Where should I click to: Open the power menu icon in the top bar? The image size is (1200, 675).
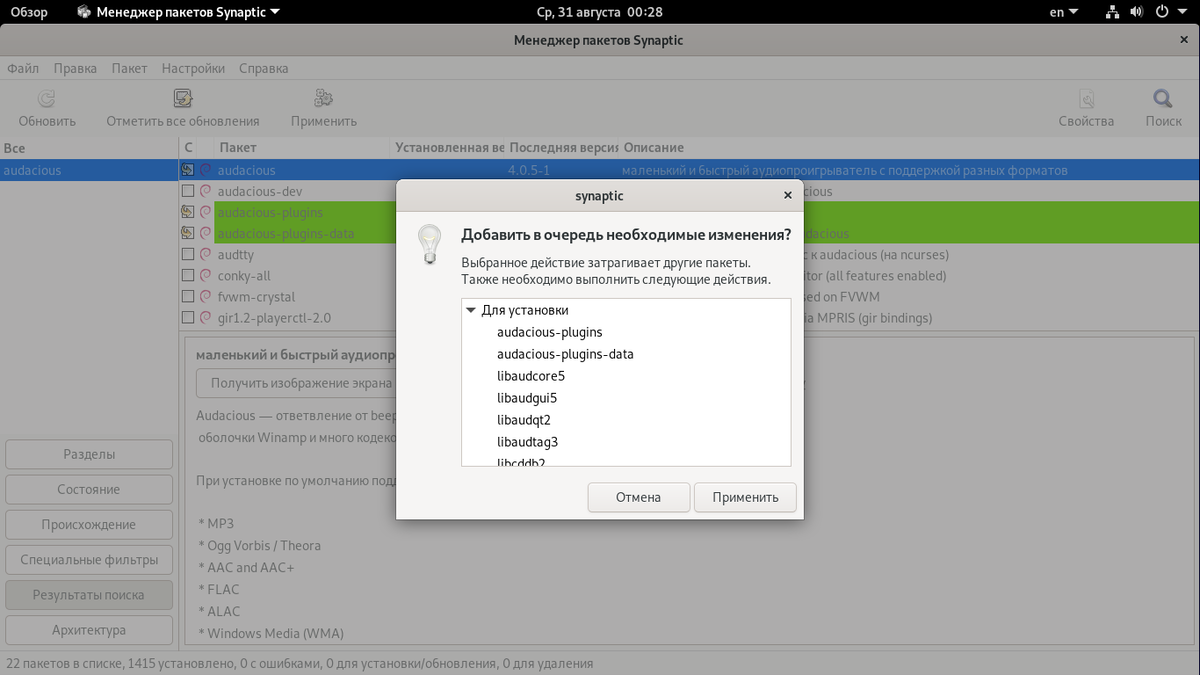click(1162, 12)
